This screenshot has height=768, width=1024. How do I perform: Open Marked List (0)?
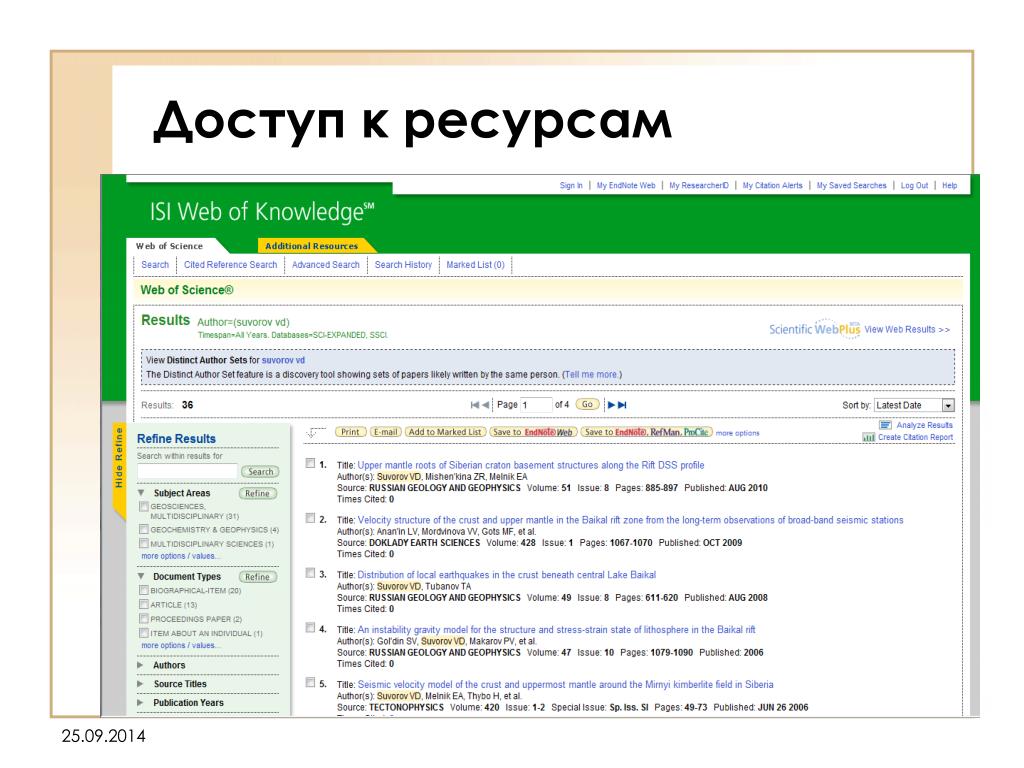click(475, 264)
